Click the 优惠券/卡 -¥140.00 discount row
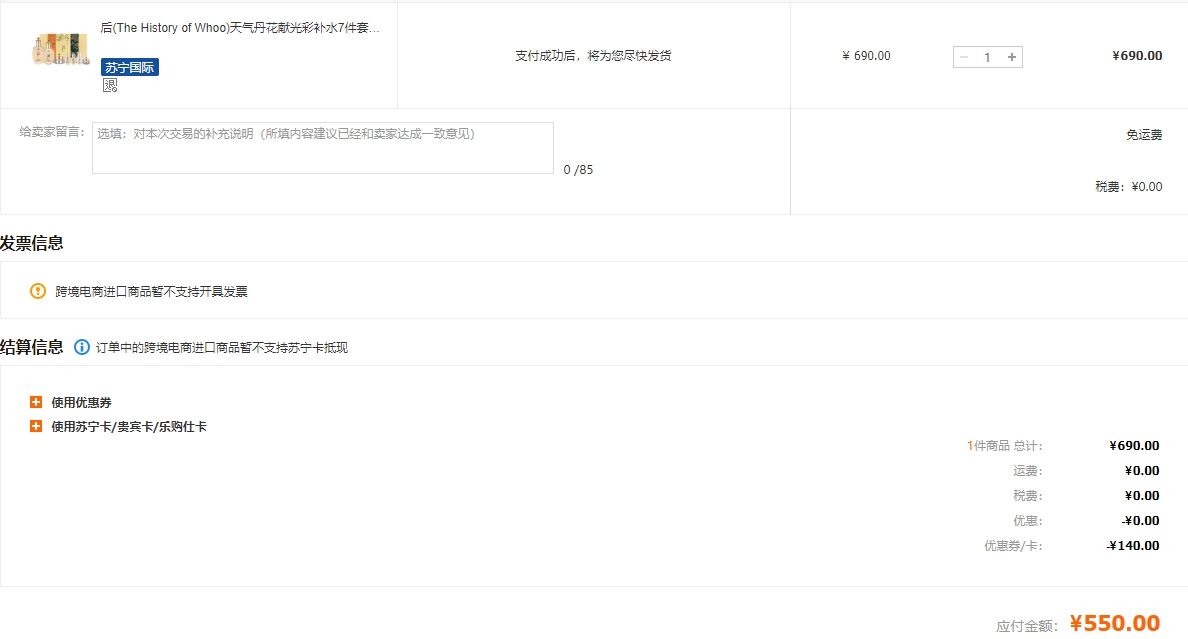Screen dimensions: 1188x639 click(x=1132, y=545)
